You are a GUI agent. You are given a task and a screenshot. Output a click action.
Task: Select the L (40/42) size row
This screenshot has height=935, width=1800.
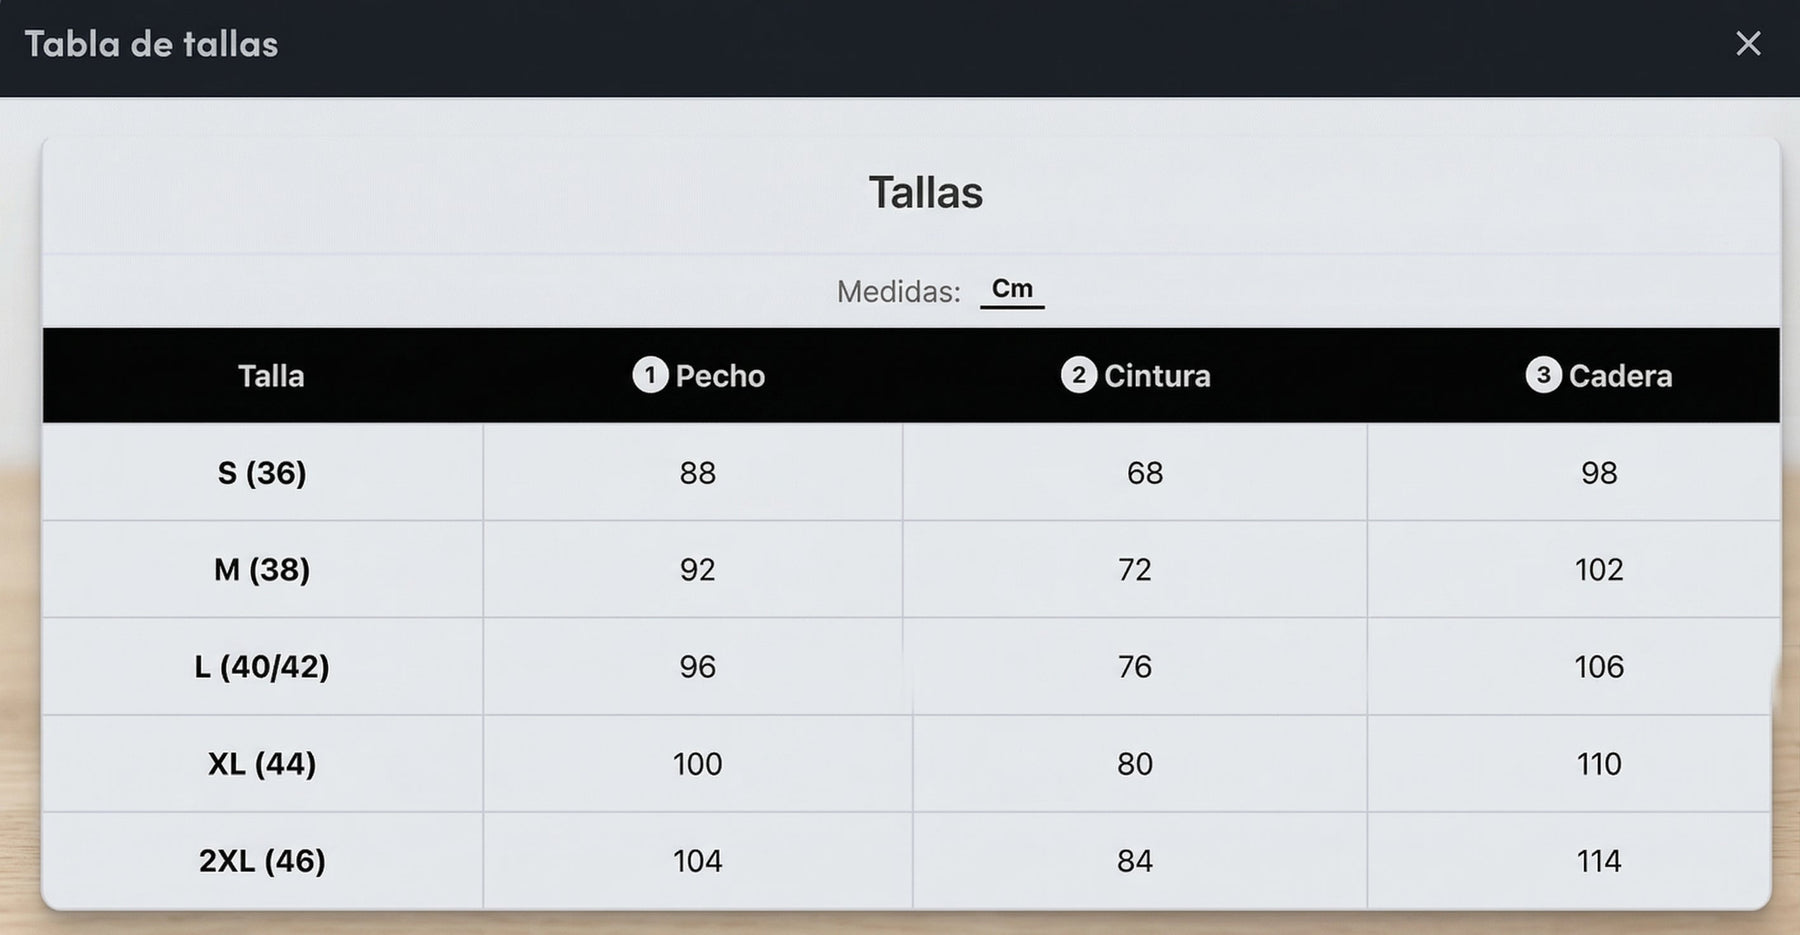pos(911,666)
